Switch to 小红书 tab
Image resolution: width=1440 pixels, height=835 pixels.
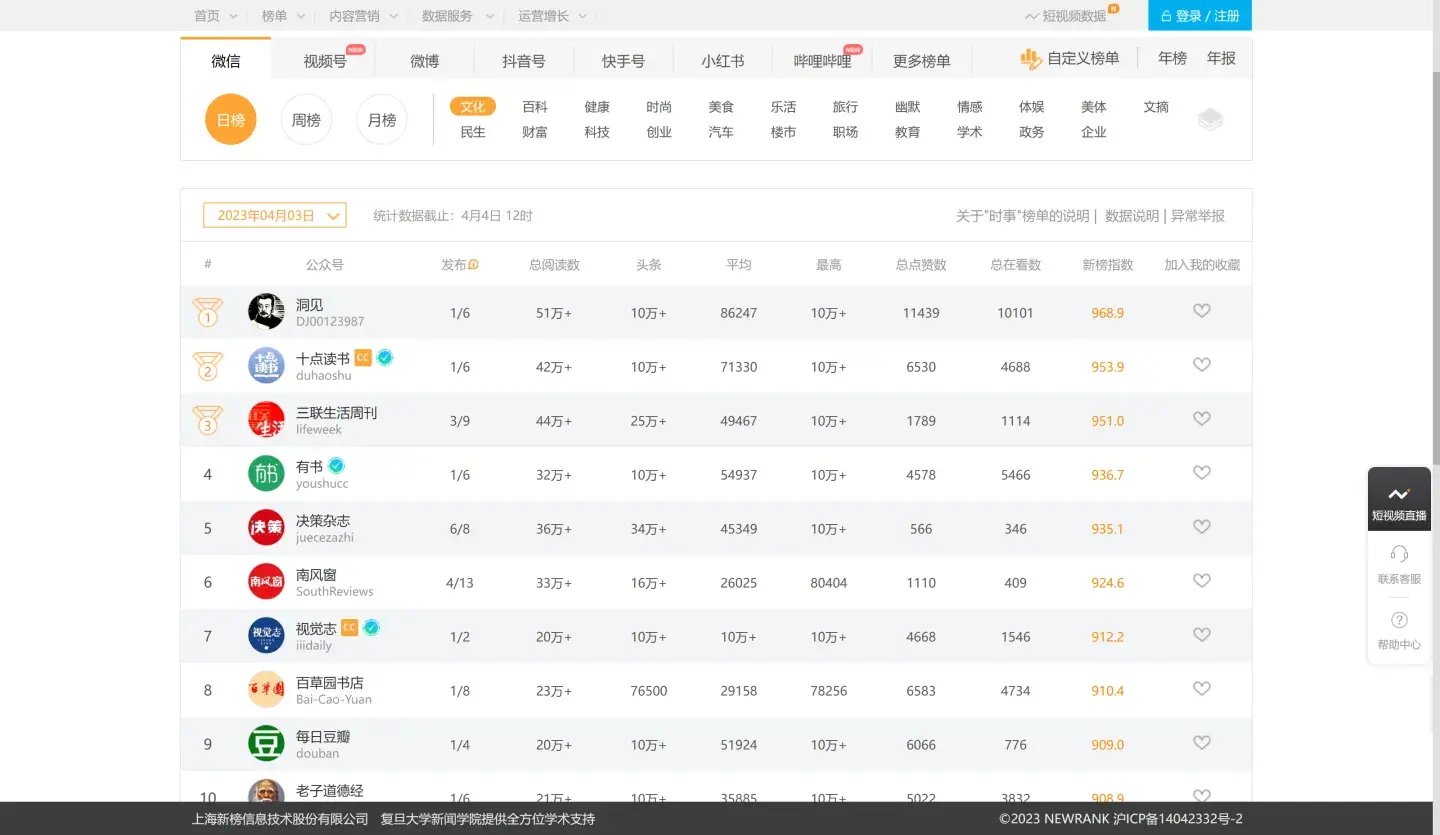[x=723, y=61]
